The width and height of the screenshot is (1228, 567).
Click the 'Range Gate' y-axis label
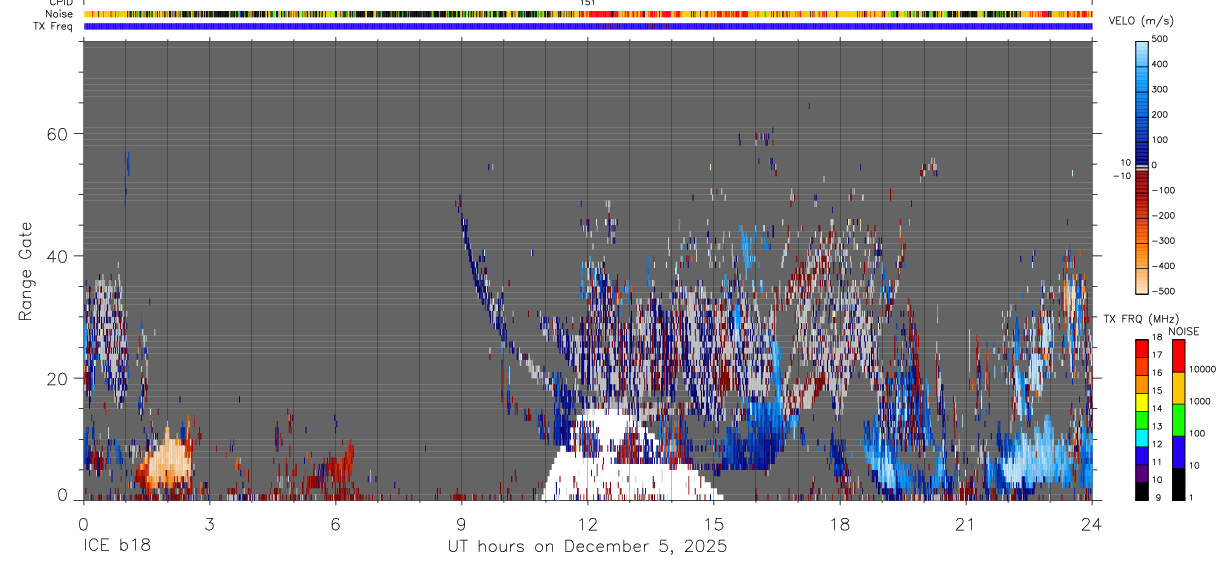point(27,271)
